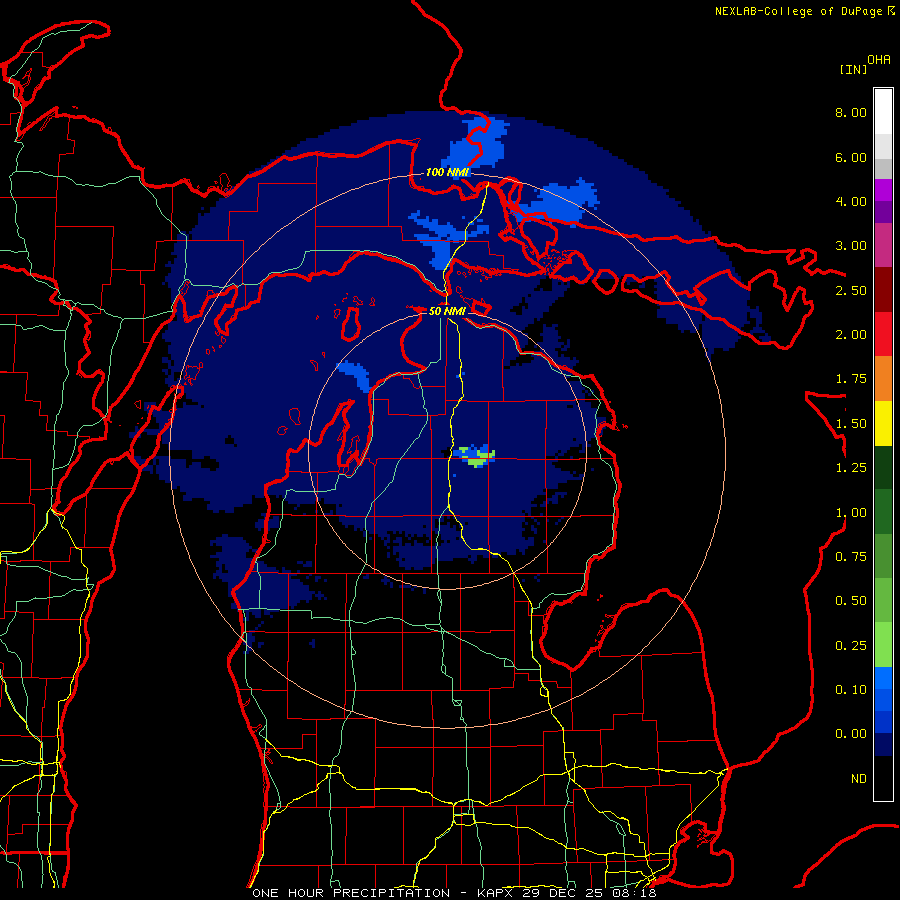Click the 3.00 legend value
The height and width of the screenshot is (900, 900).
click(851, 246)
